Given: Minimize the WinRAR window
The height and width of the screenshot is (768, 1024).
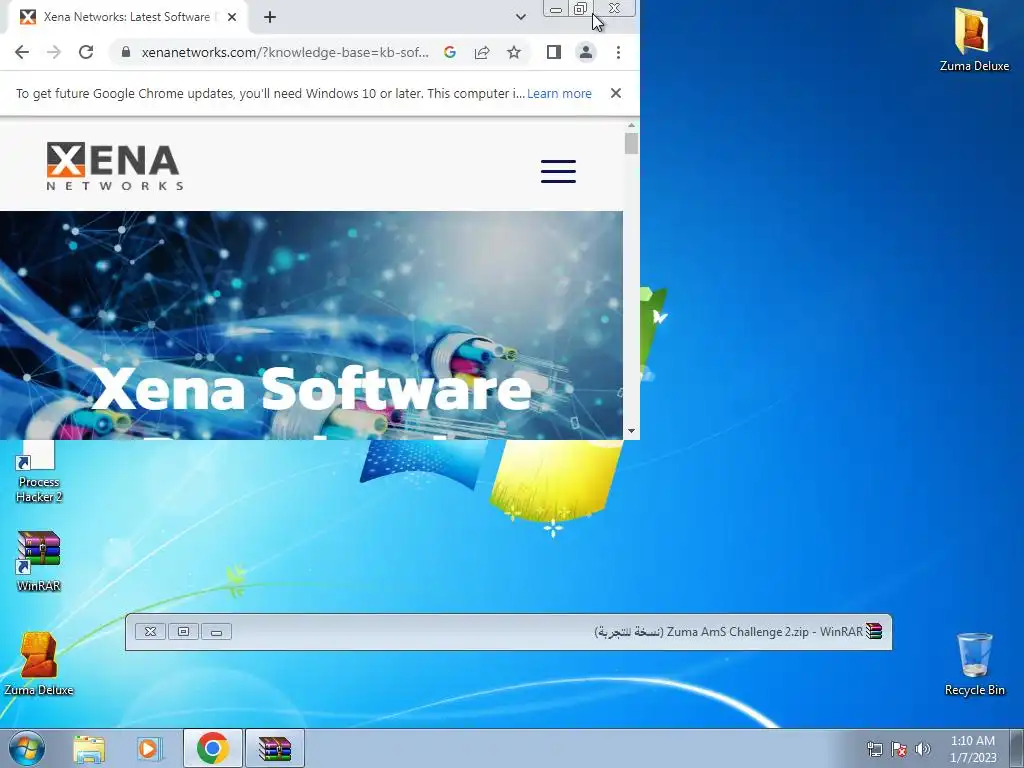Looking at the screenshot, I should [216, 632].
